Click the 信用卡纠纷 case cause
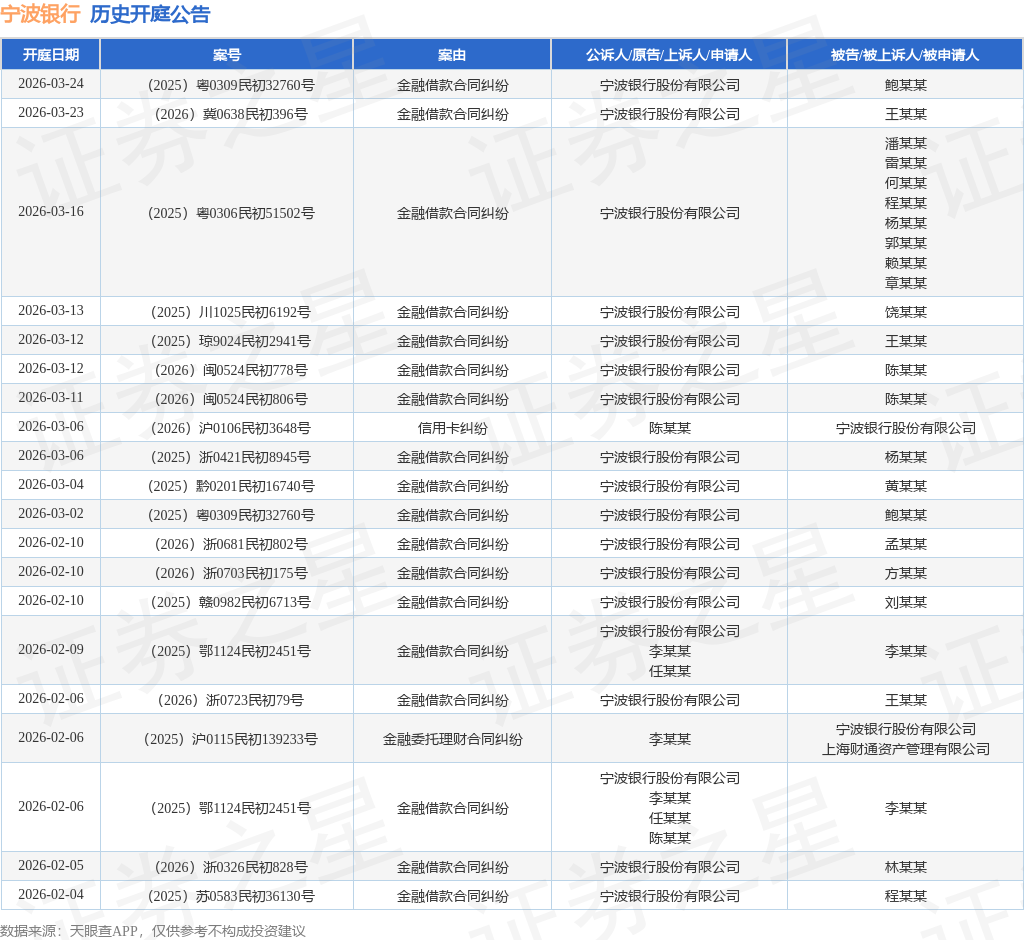This screenshot has height=940, width=1024. [x=453, y=429]
